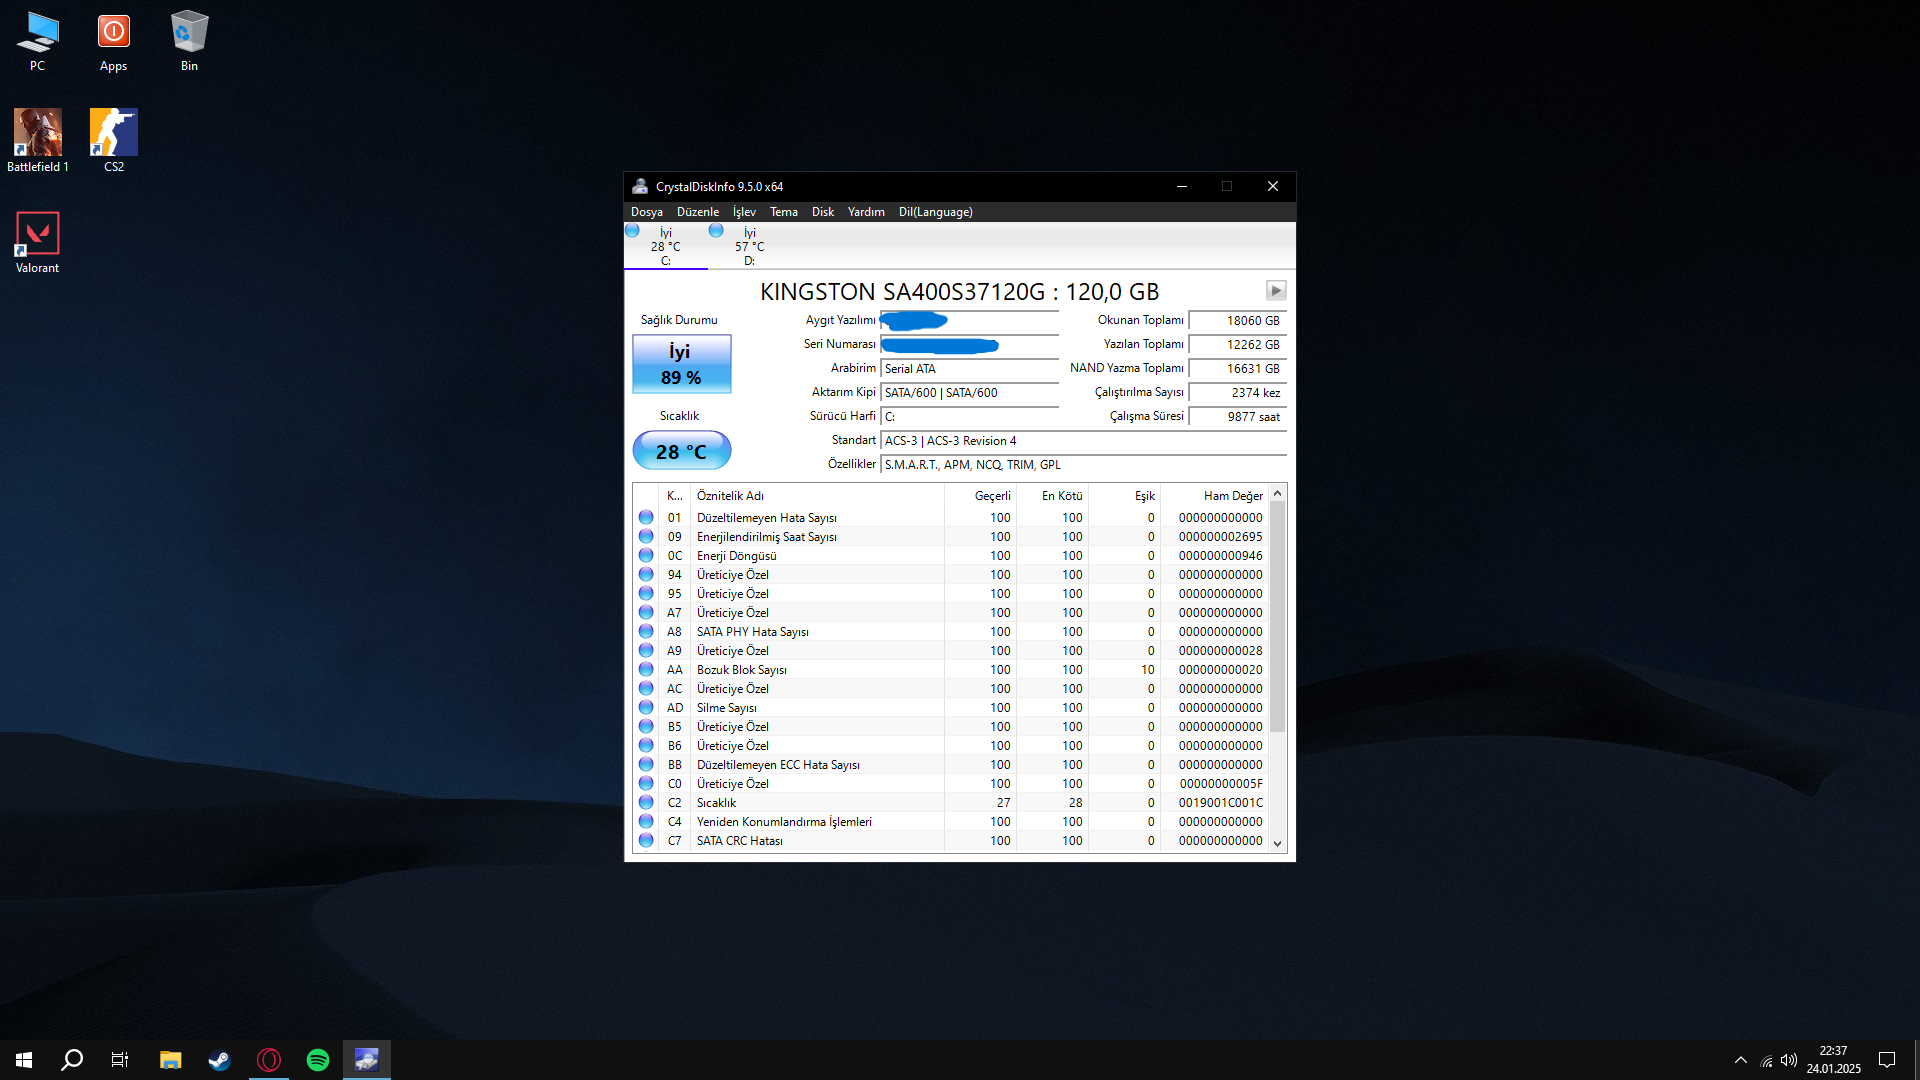Open Task View on taskbar

pyautogui.click(x=120, y=1060)
